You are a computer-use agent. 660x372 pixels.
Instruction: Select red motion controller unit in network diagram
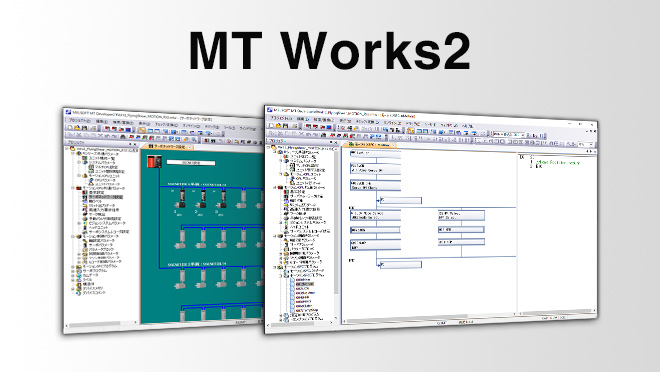(x=154, y=162)
